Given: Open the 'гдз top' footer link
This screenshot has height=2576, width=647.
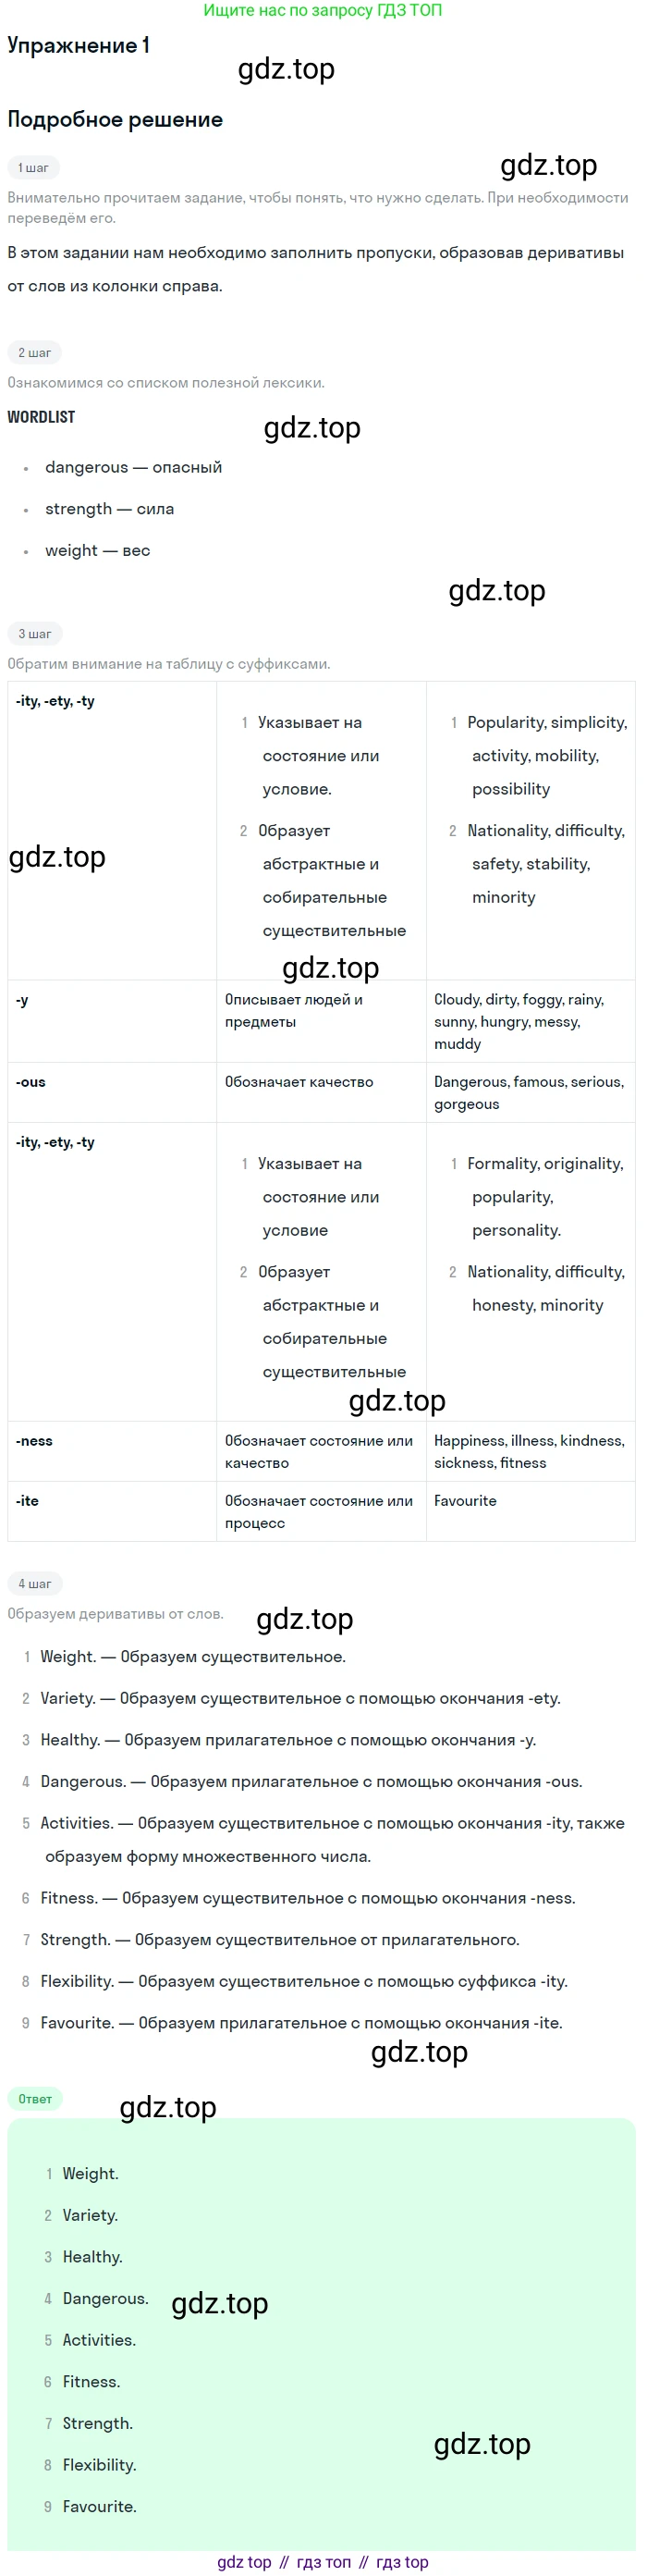Looking at the screenshot, I should click(x=402, y=2562).
